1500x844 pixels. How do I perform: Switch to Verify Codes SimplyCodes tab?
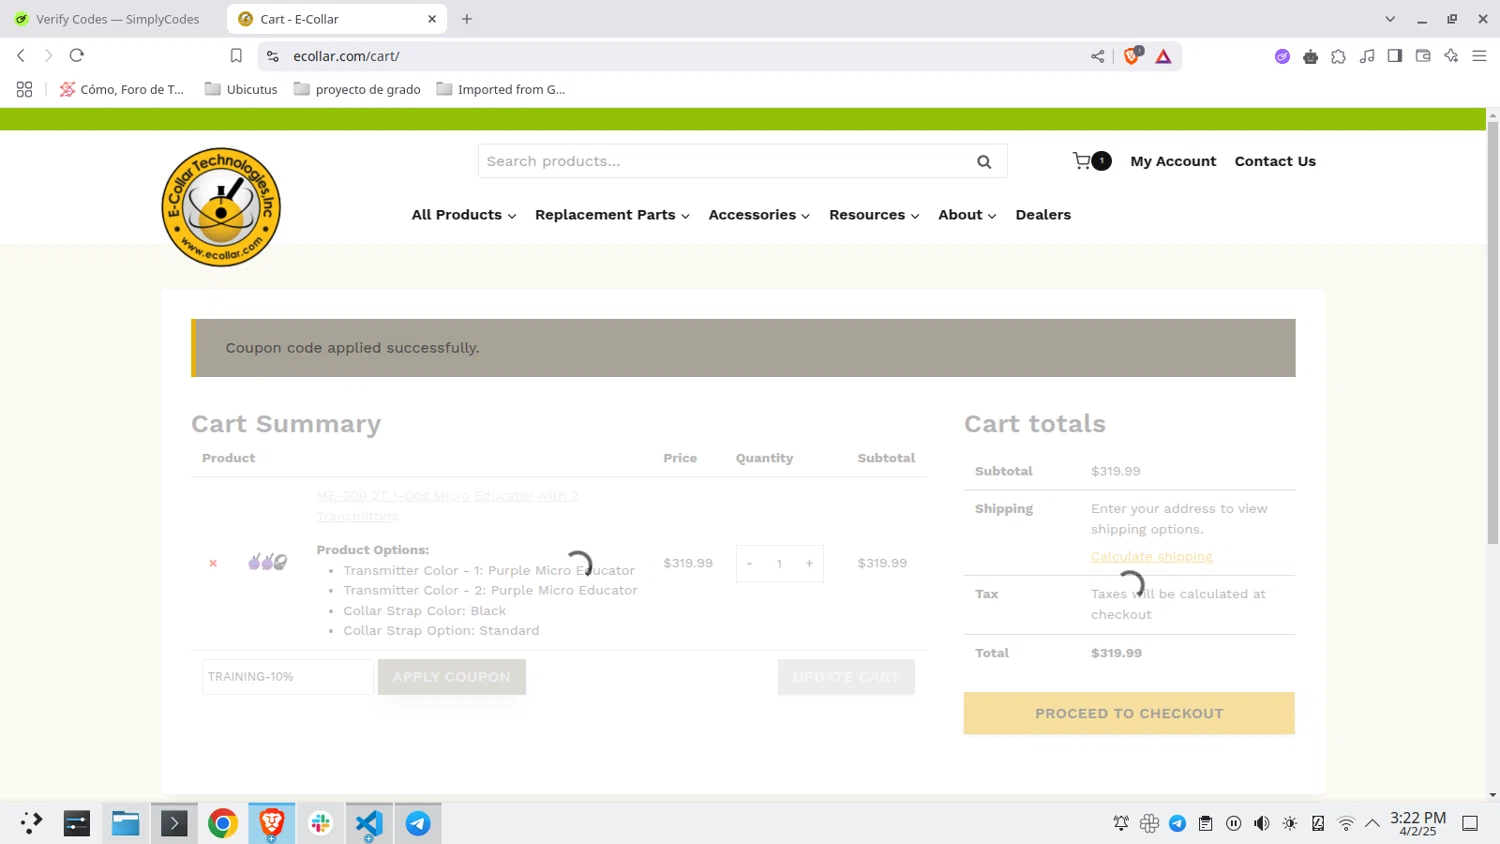click(110, 19)
